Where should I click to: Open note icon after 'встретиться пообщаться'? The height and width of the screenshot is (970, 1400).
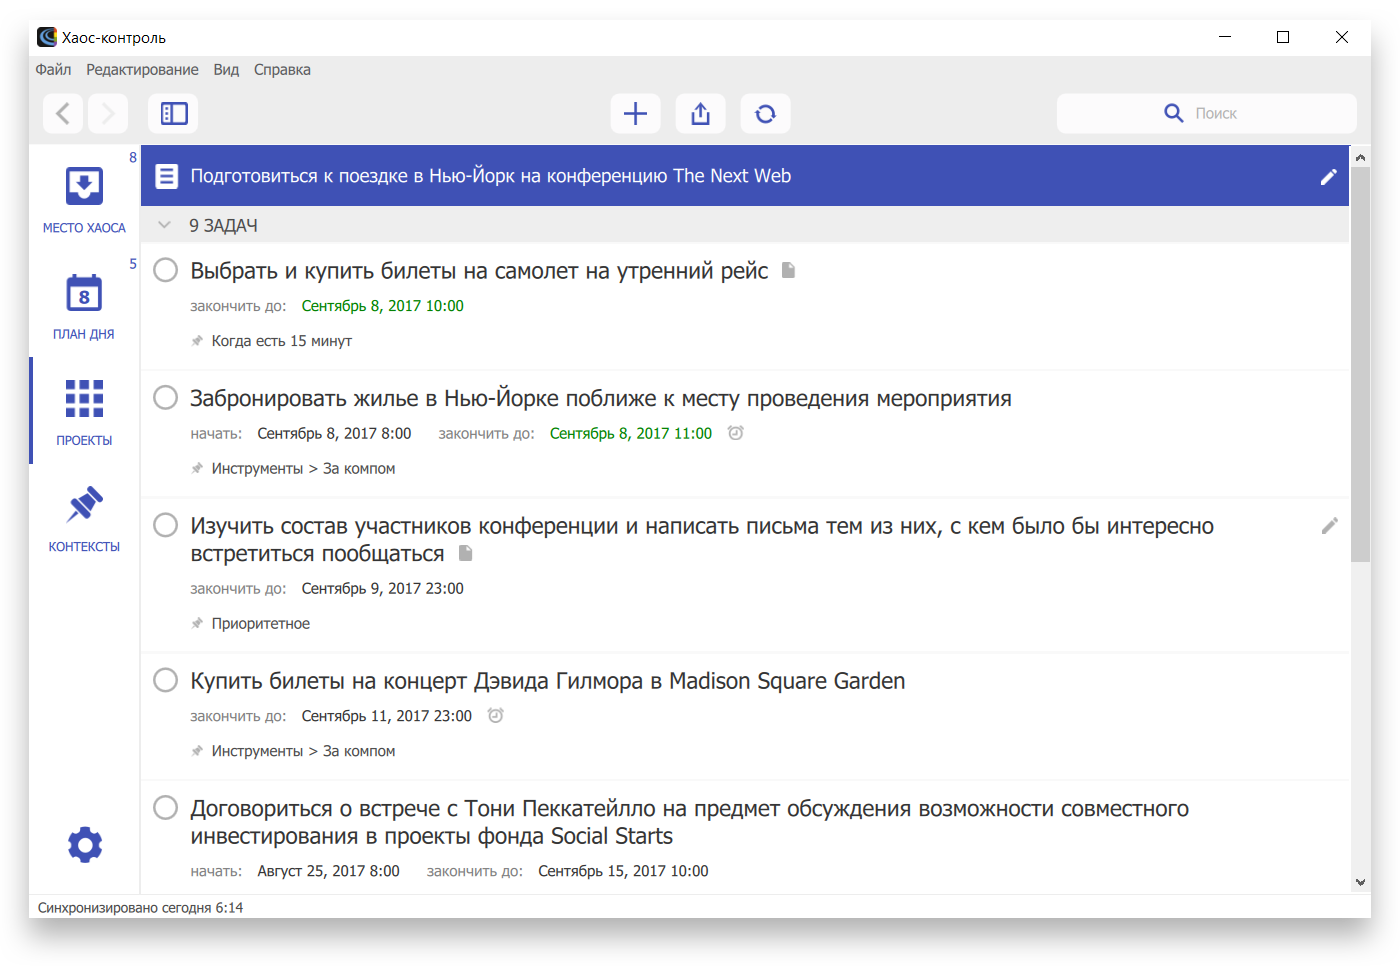coord(465,553)
